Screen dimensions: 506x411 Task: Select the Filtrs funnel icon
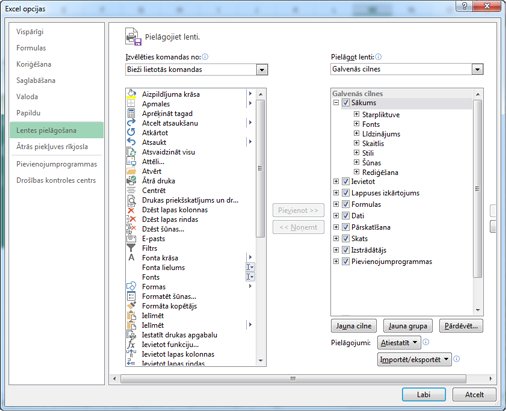point(131,248)
